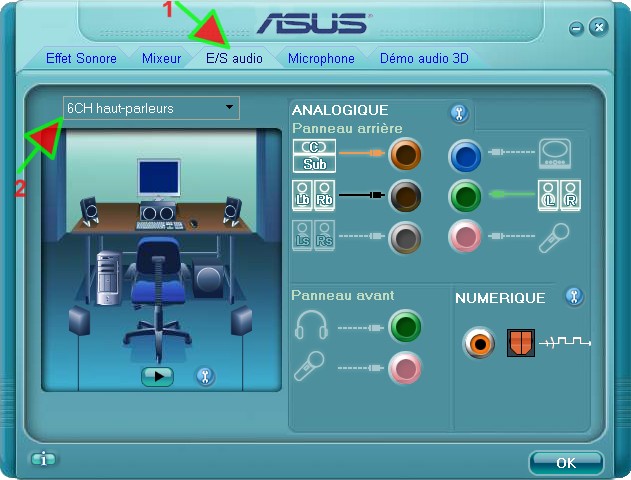Click the black rear speaker jack
The image size is (631, 480).
click(x=405, y=195)
